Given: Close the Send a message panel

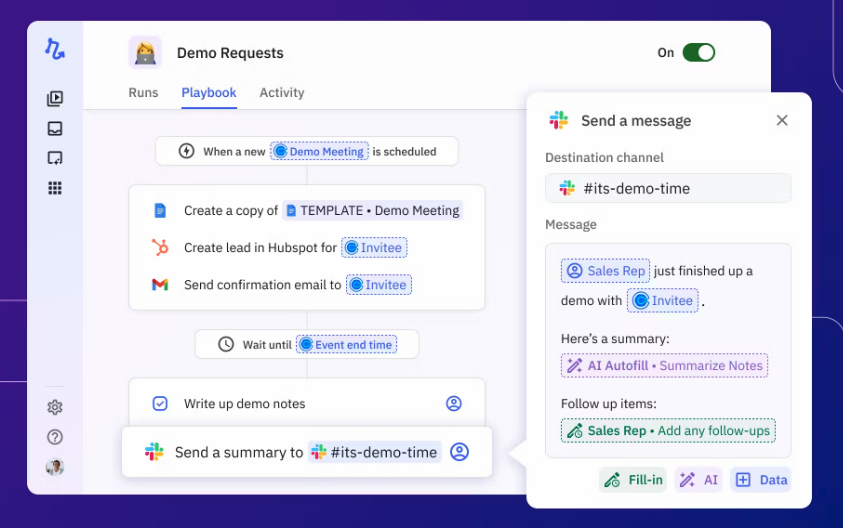Looking at the screenshot, I should coord(782,120).
